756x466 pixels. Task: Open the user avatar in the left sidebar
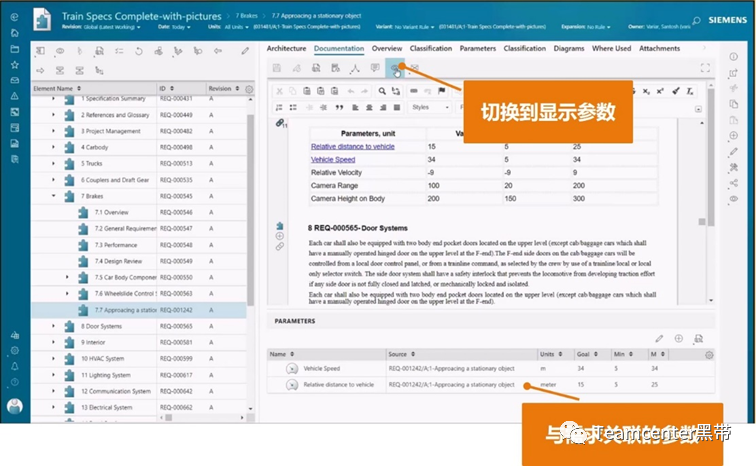click(15, 406)
